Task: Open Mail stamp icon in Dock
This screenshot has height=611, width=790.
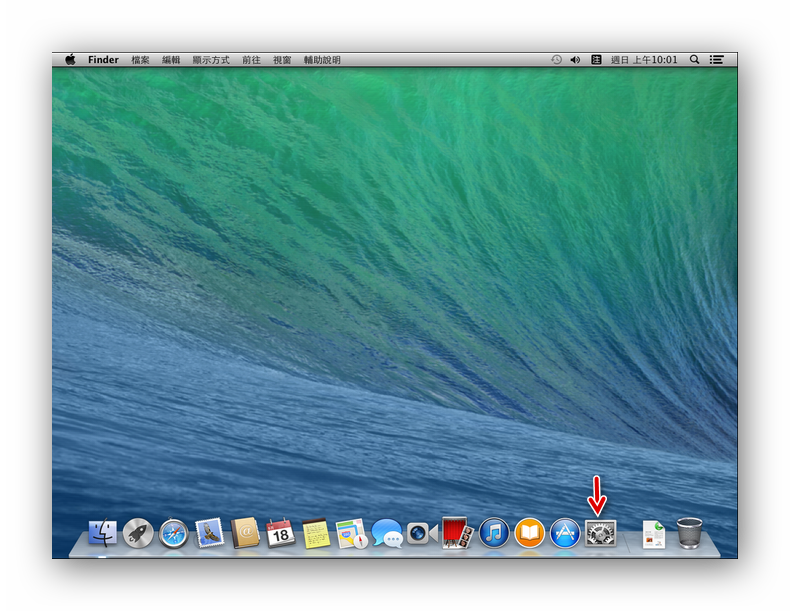Action: 210,533
